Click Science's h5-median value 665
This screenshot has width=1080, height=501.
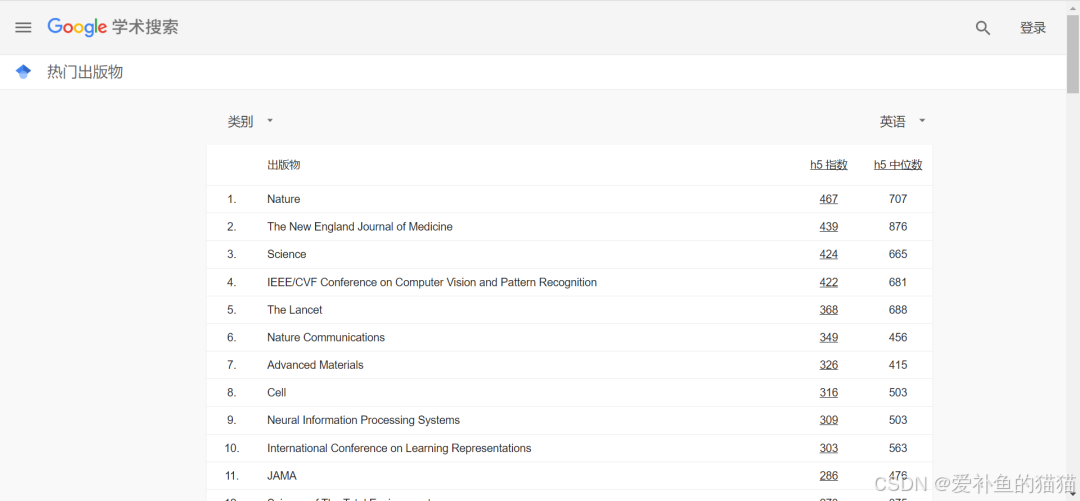pyautogui.click(x=897, y=254)
